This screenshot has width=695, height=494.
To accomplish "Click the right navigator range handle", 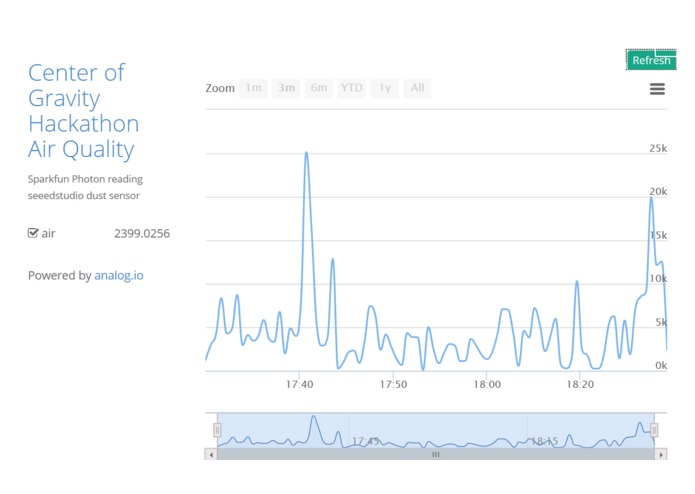I will [654, 430].
